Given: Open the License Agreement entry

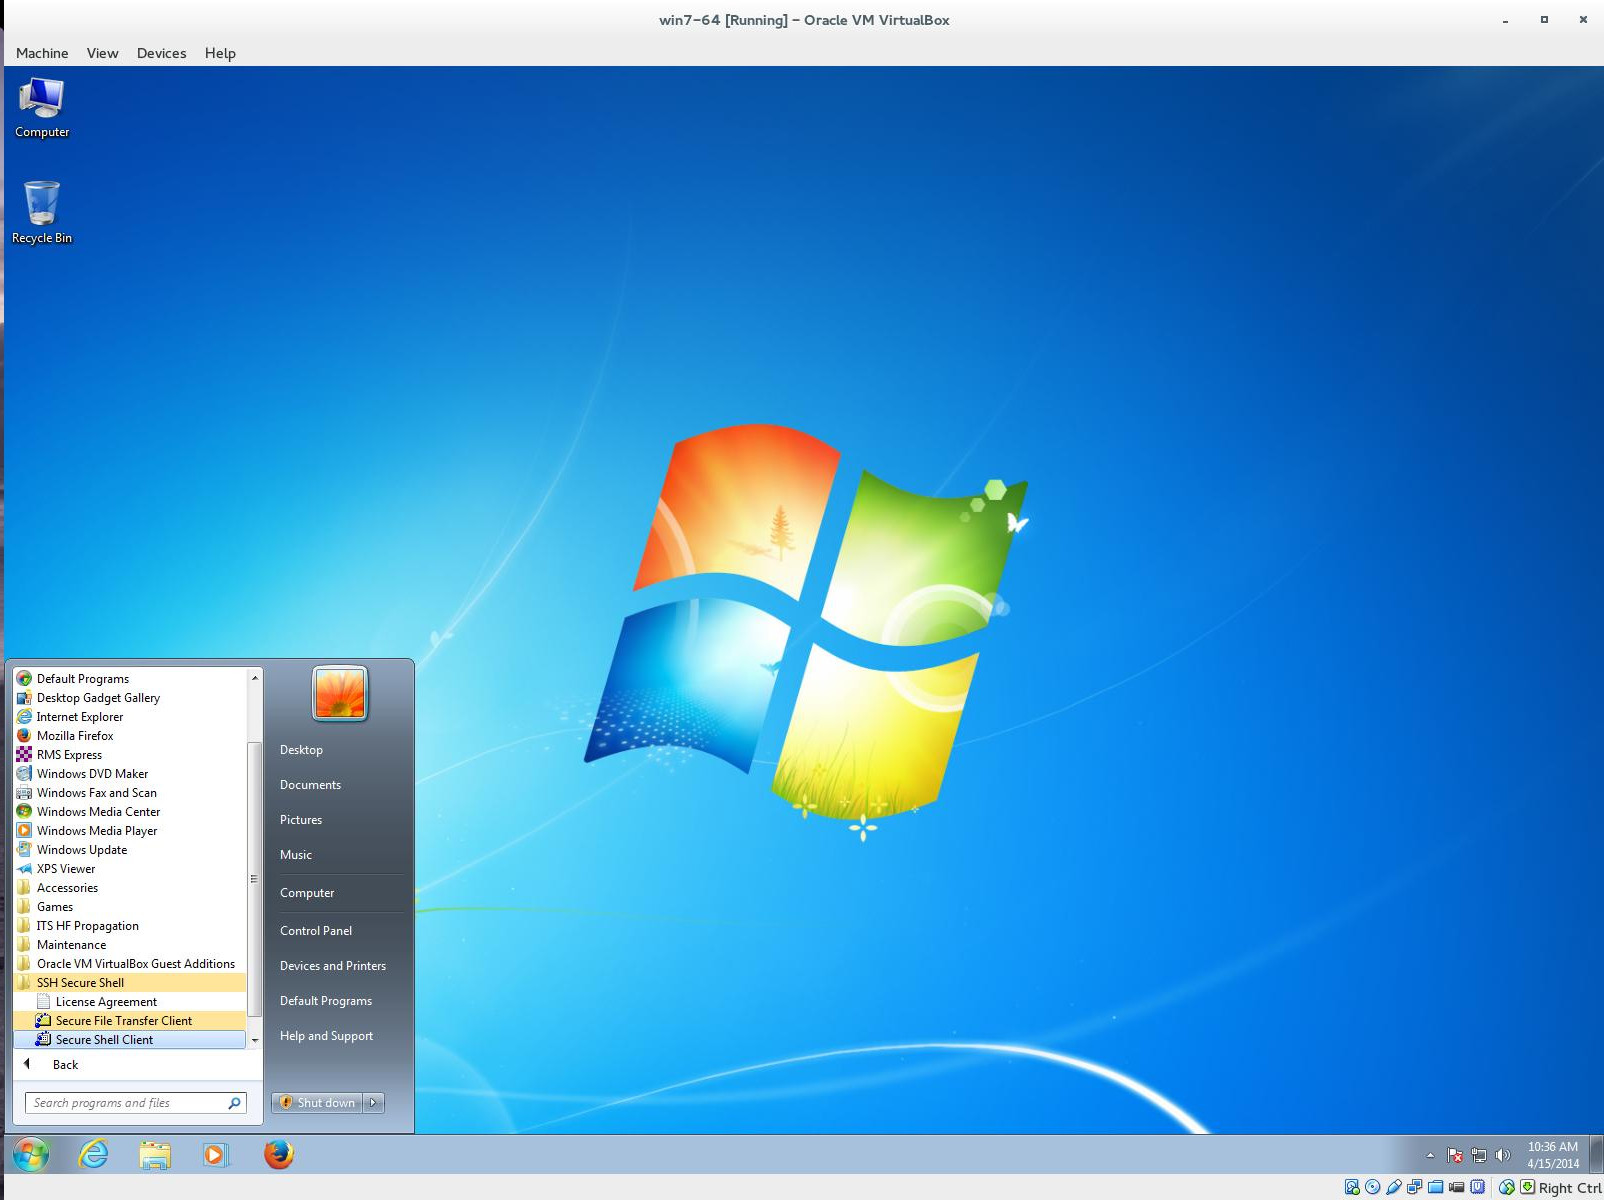Looking at the screenshot, I should pos(129,1001).
